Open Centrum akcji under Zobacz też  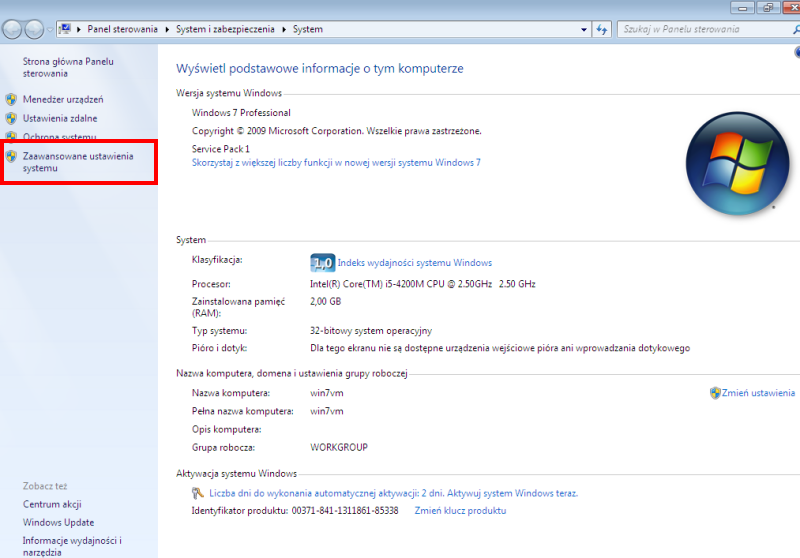[x=52, y=504]
